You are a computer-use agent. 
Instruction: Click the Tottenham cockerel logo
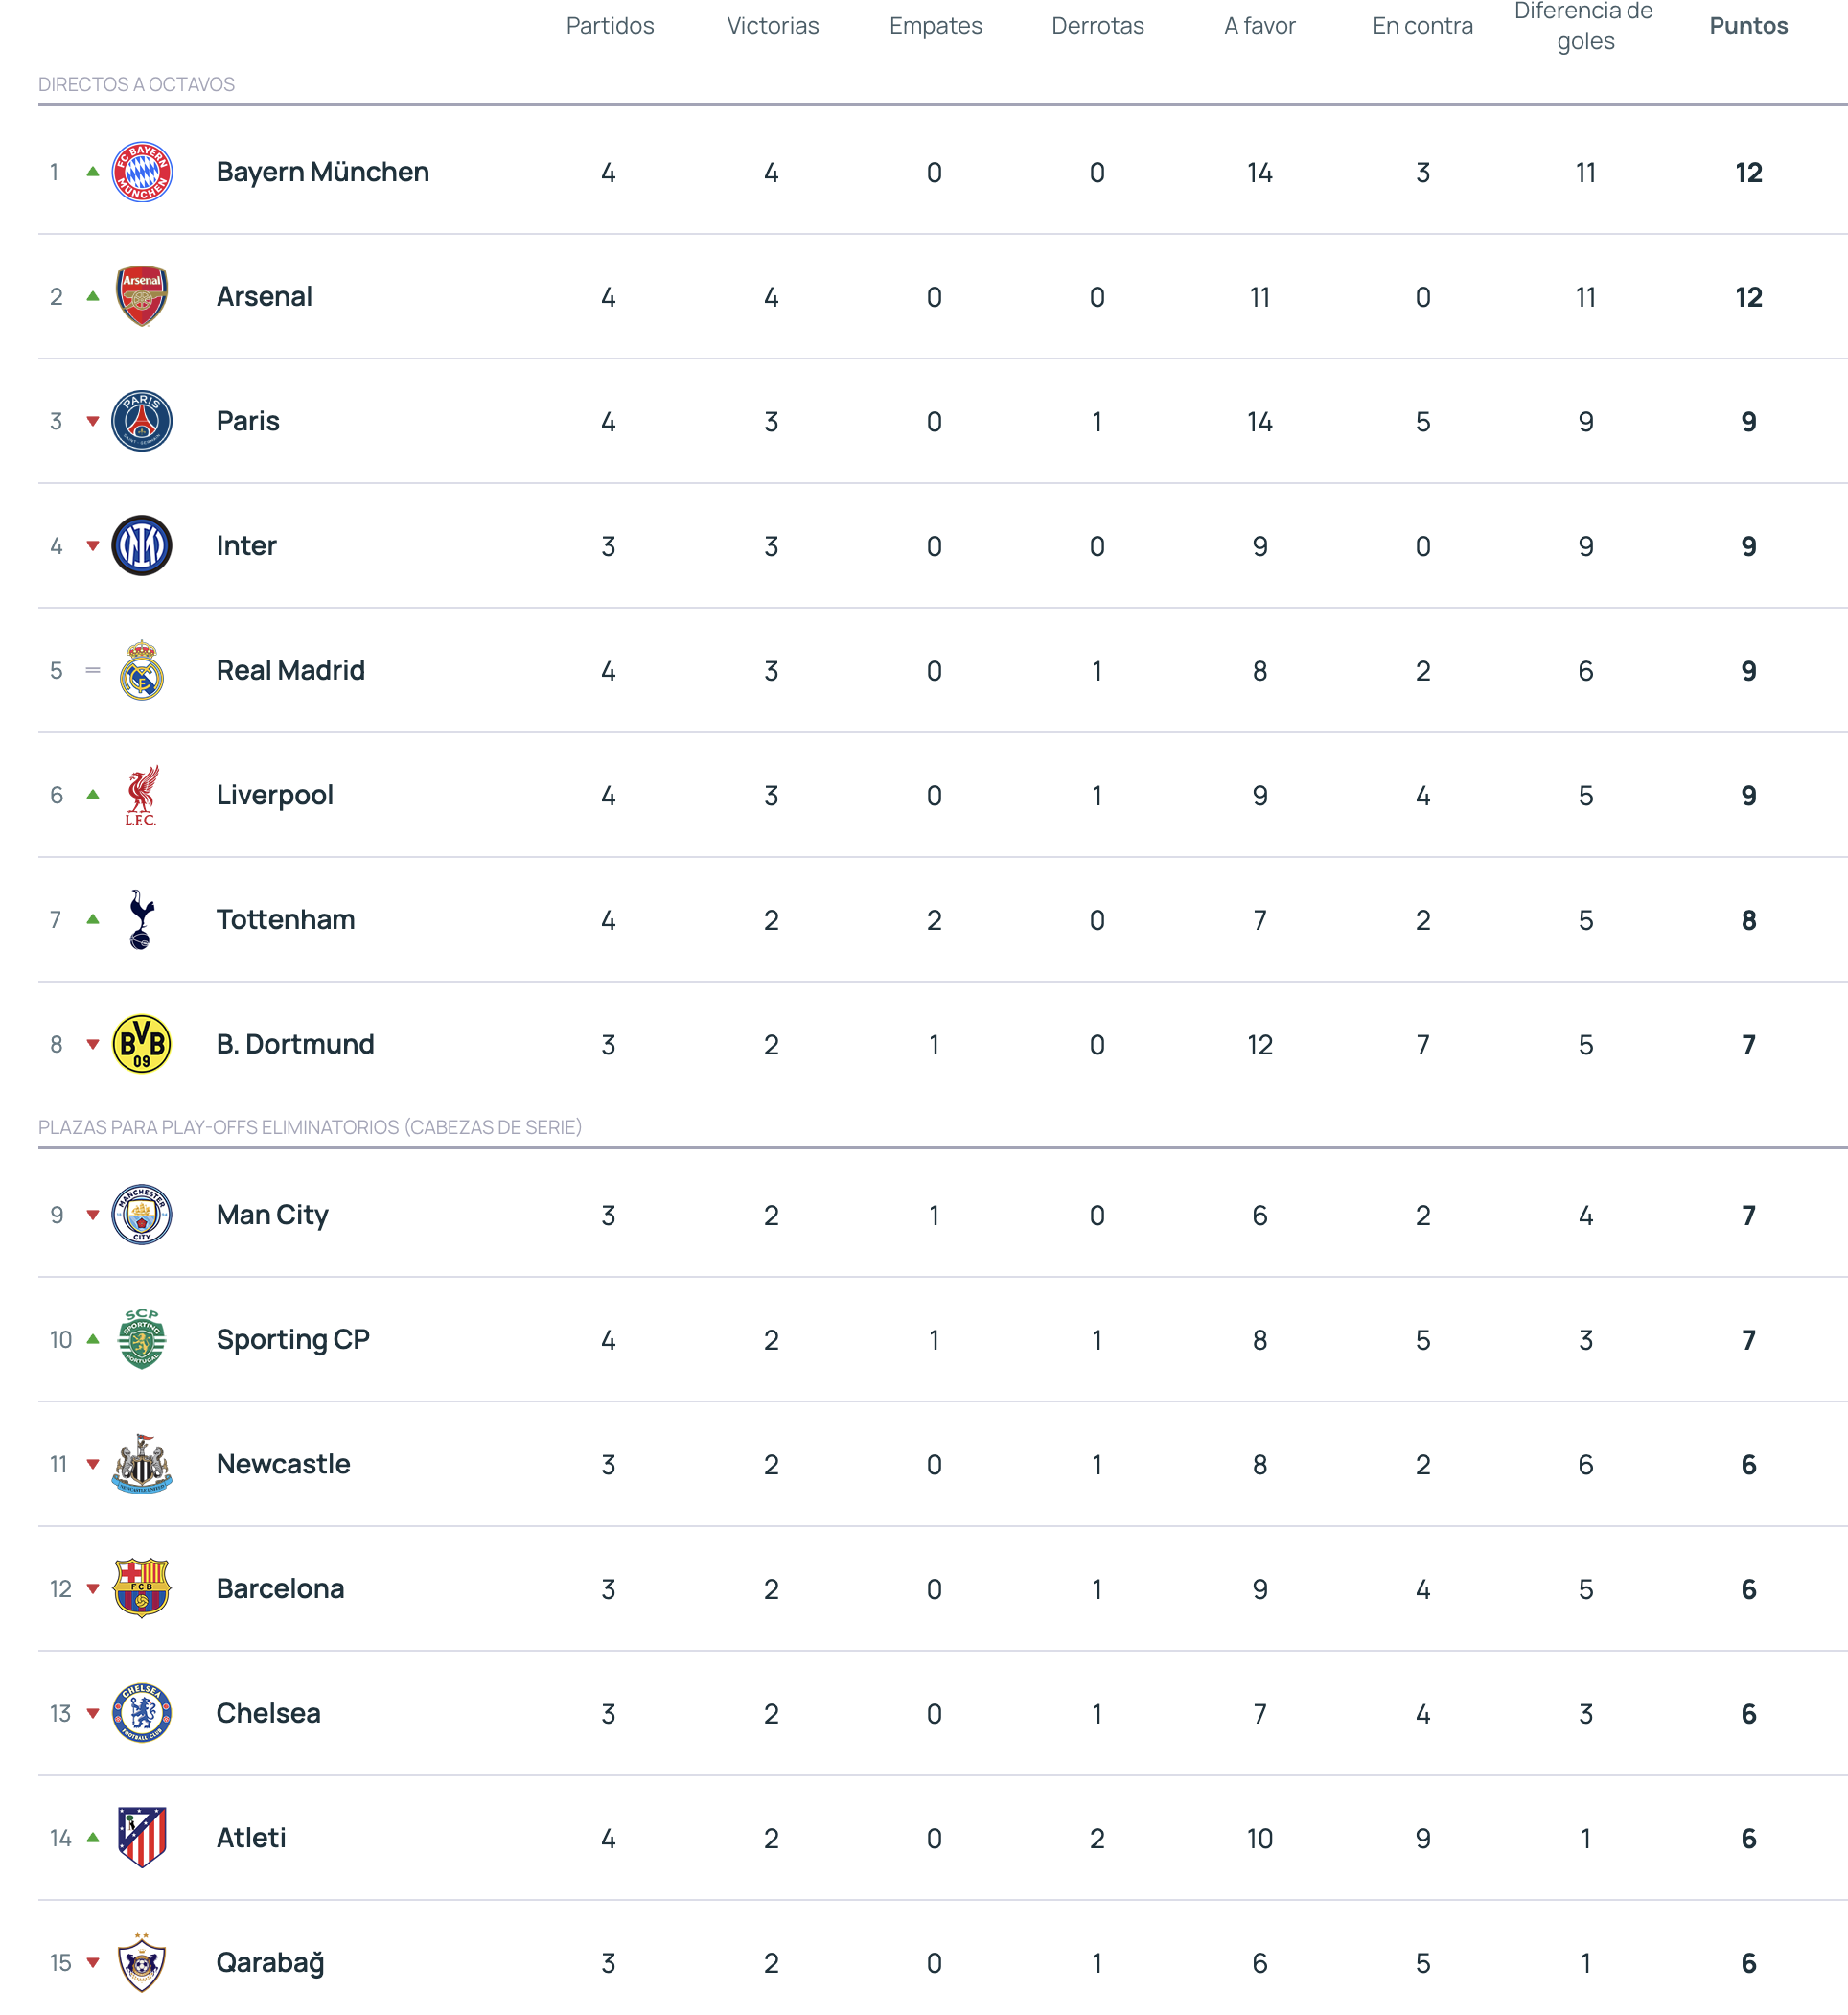(142, 920)
